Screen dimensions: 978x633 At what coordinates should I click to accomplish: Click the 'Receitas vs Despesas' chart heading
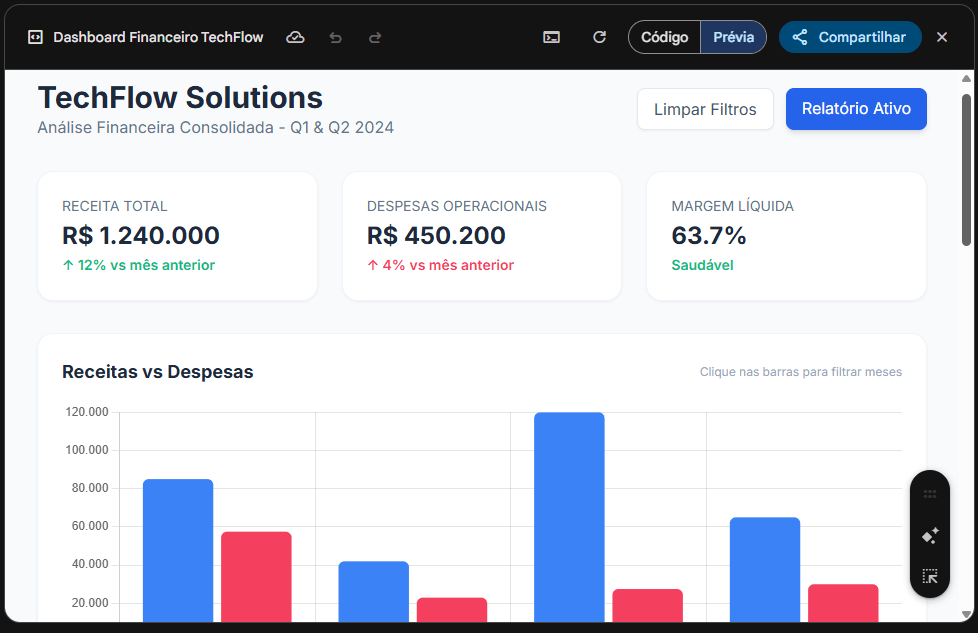(158, 372)
